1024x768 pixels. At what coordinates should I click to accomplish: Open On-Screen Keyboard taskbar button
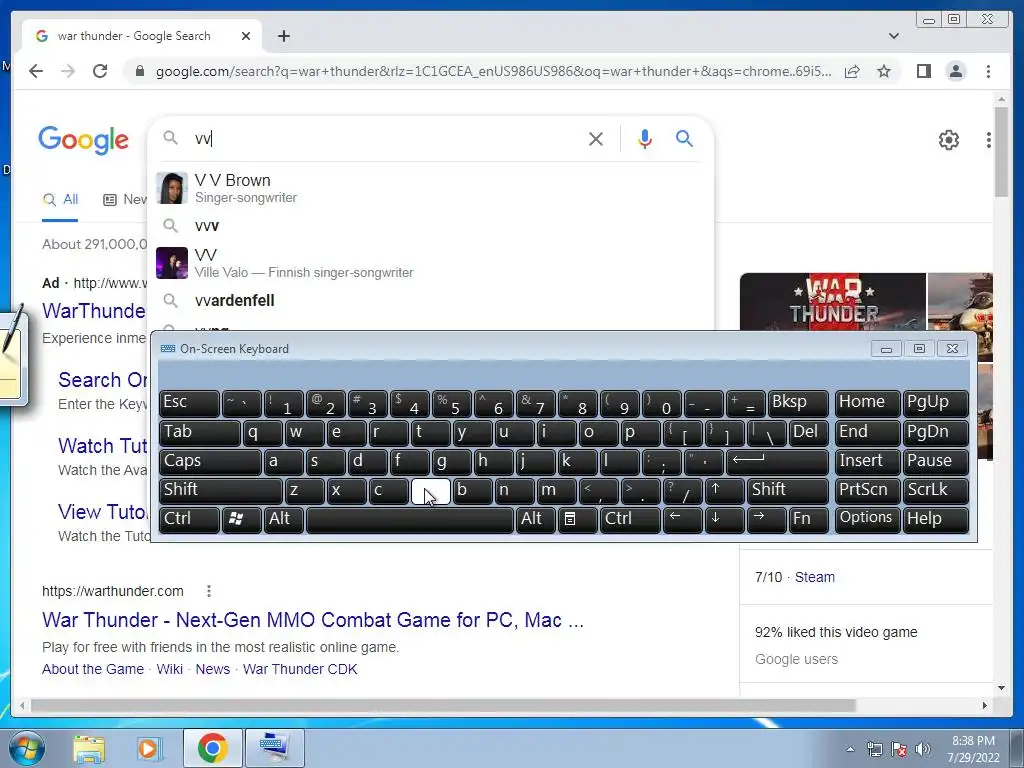tap(273, 748)
